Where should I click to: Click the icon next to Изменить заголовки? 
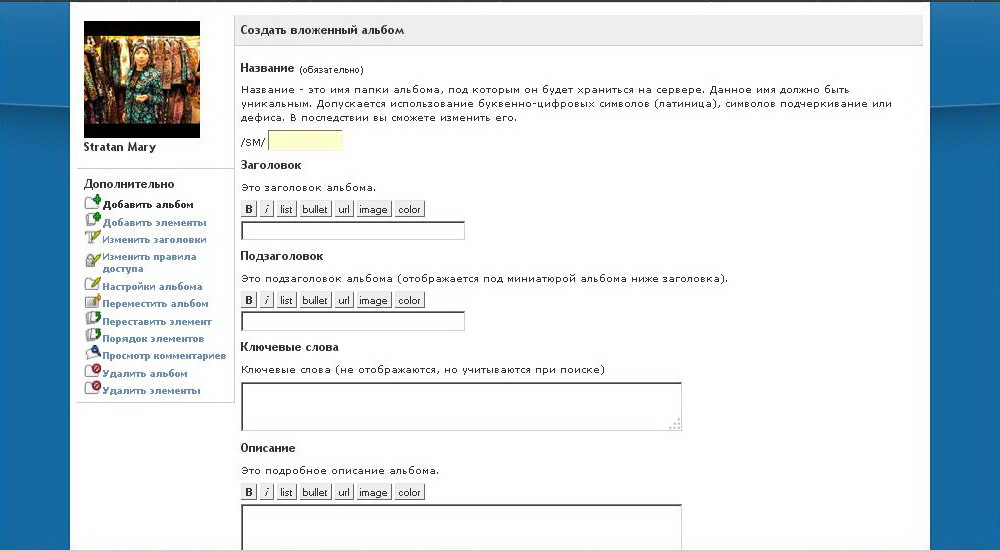pos(93,238)
